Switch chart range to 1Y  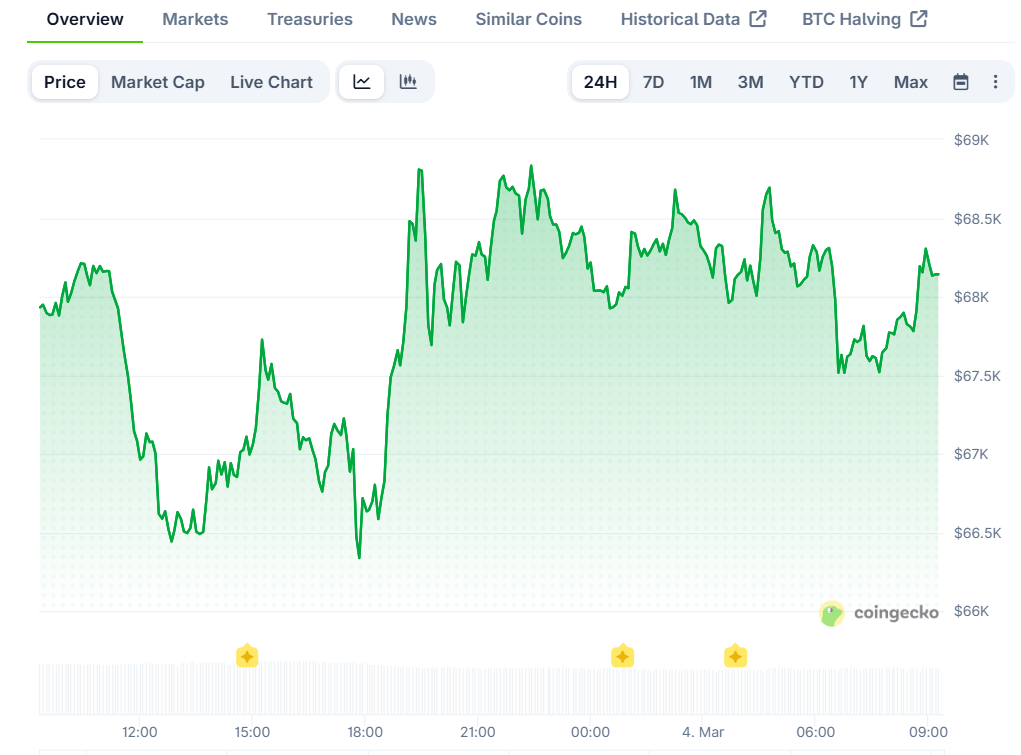tap(858, 82)
